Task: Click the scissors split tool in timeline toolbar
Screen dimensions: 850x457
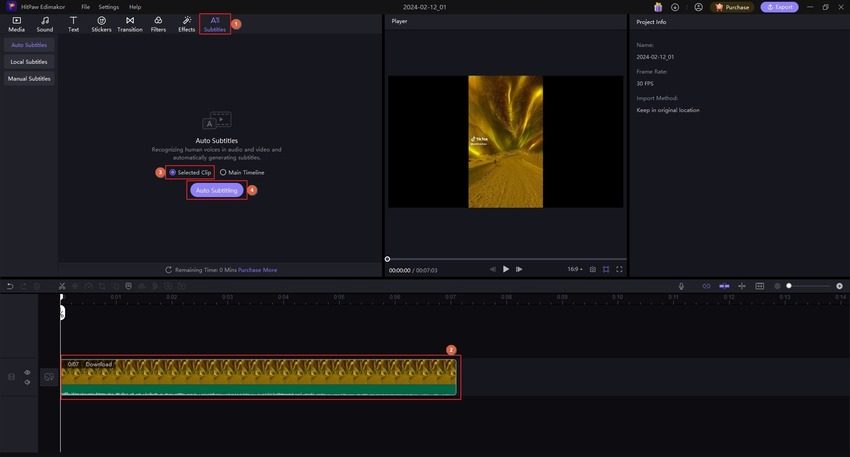Action: click(x=61, y=286)
